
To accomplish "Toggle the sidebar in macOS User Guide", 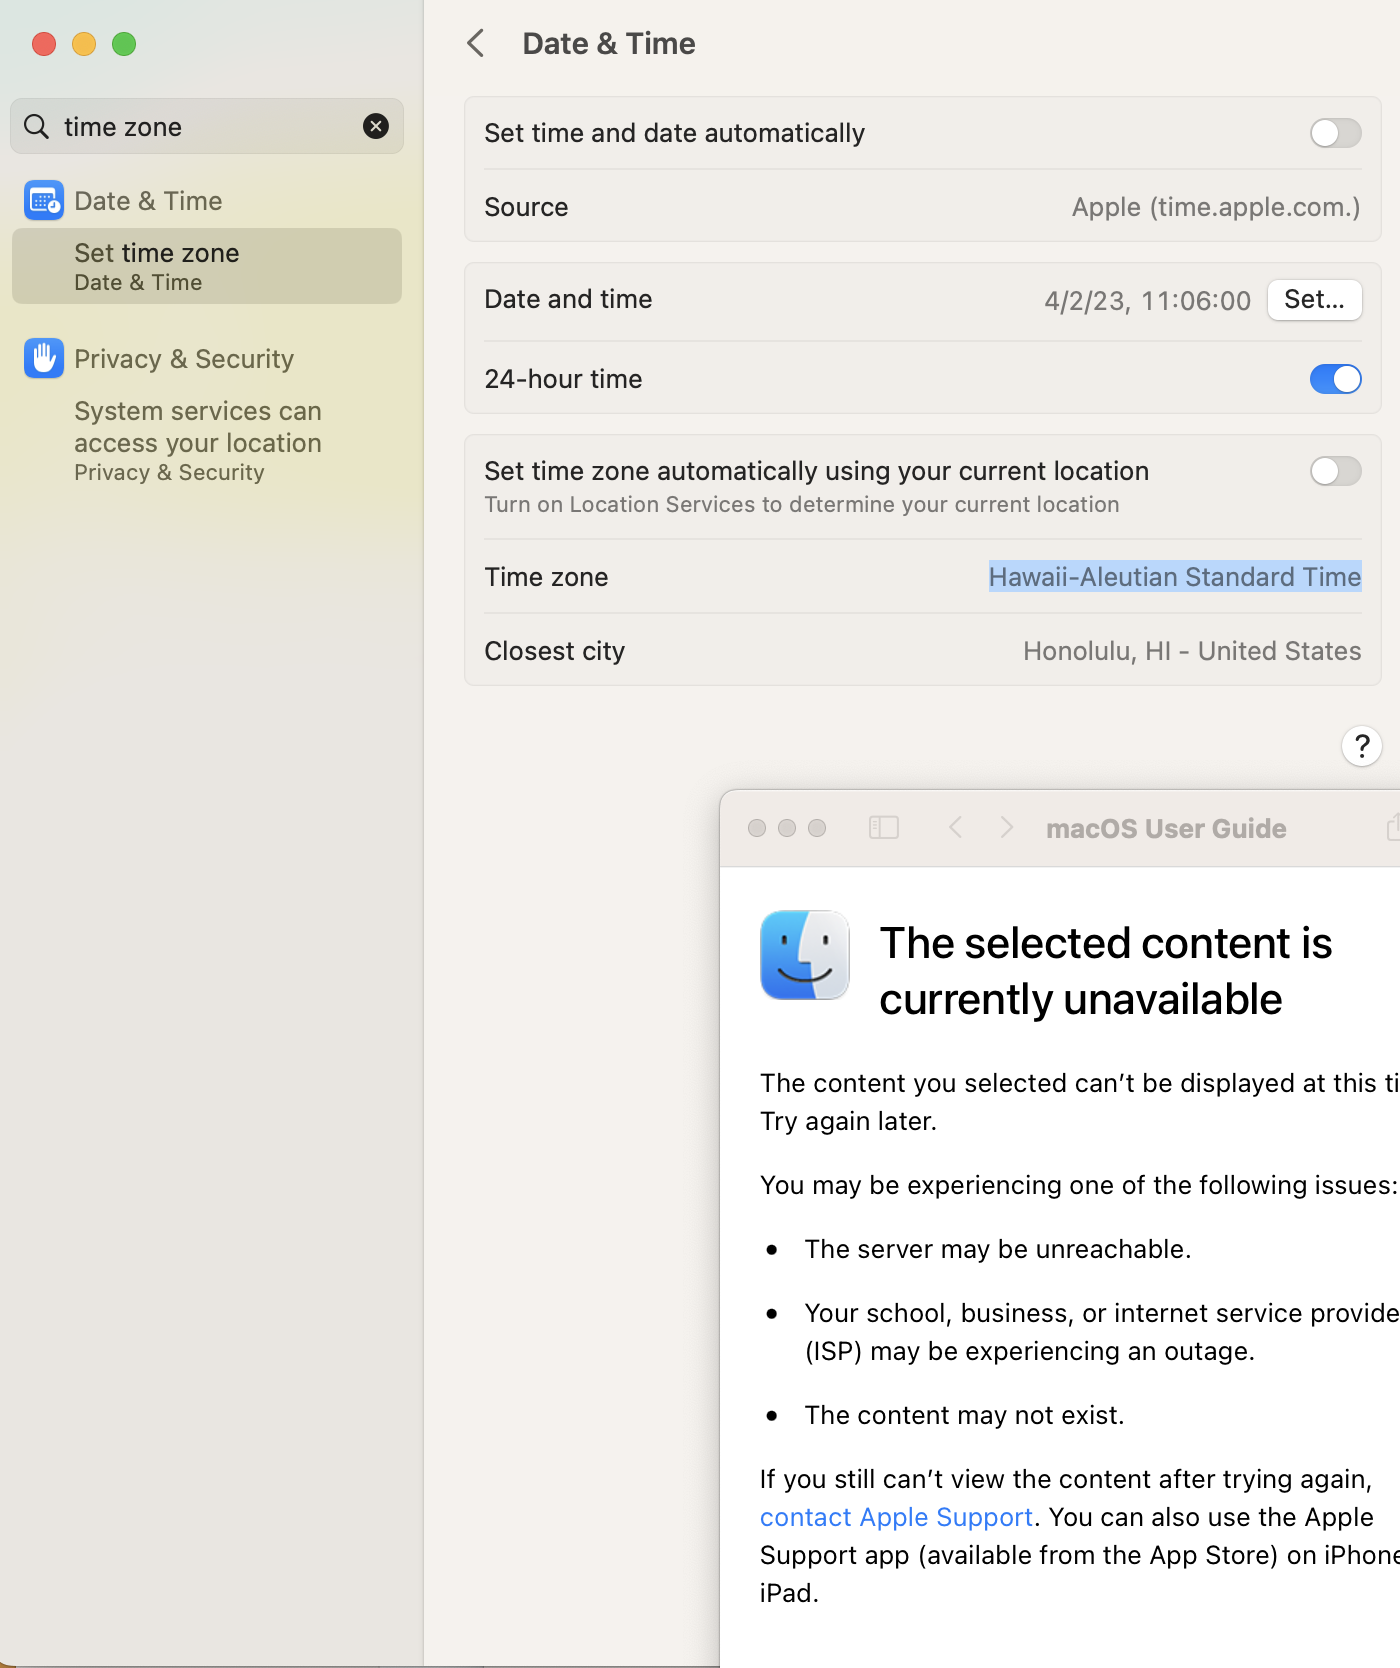I will (x=884, y=828).
